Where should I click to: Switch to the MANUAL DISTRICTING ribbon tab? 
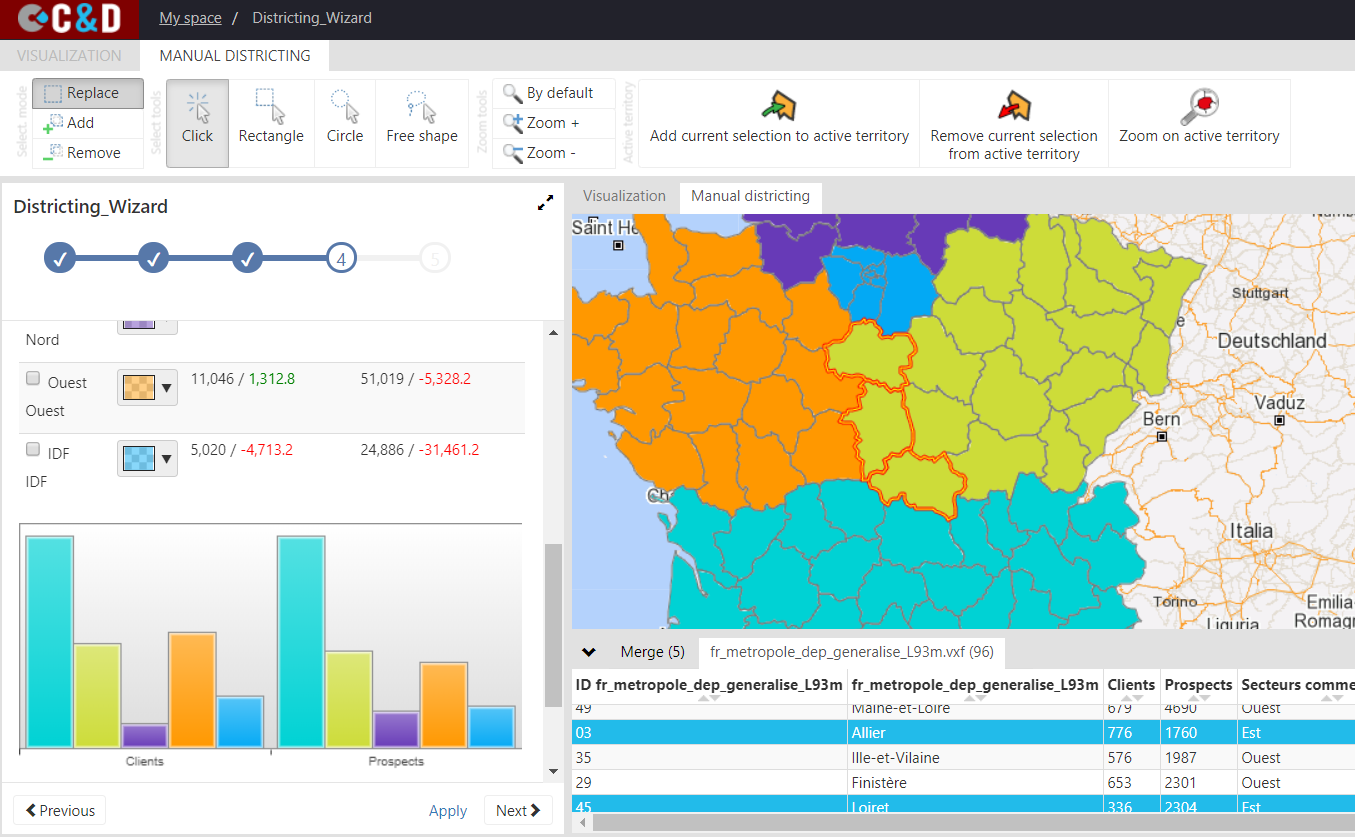click(x=235, y=56)
